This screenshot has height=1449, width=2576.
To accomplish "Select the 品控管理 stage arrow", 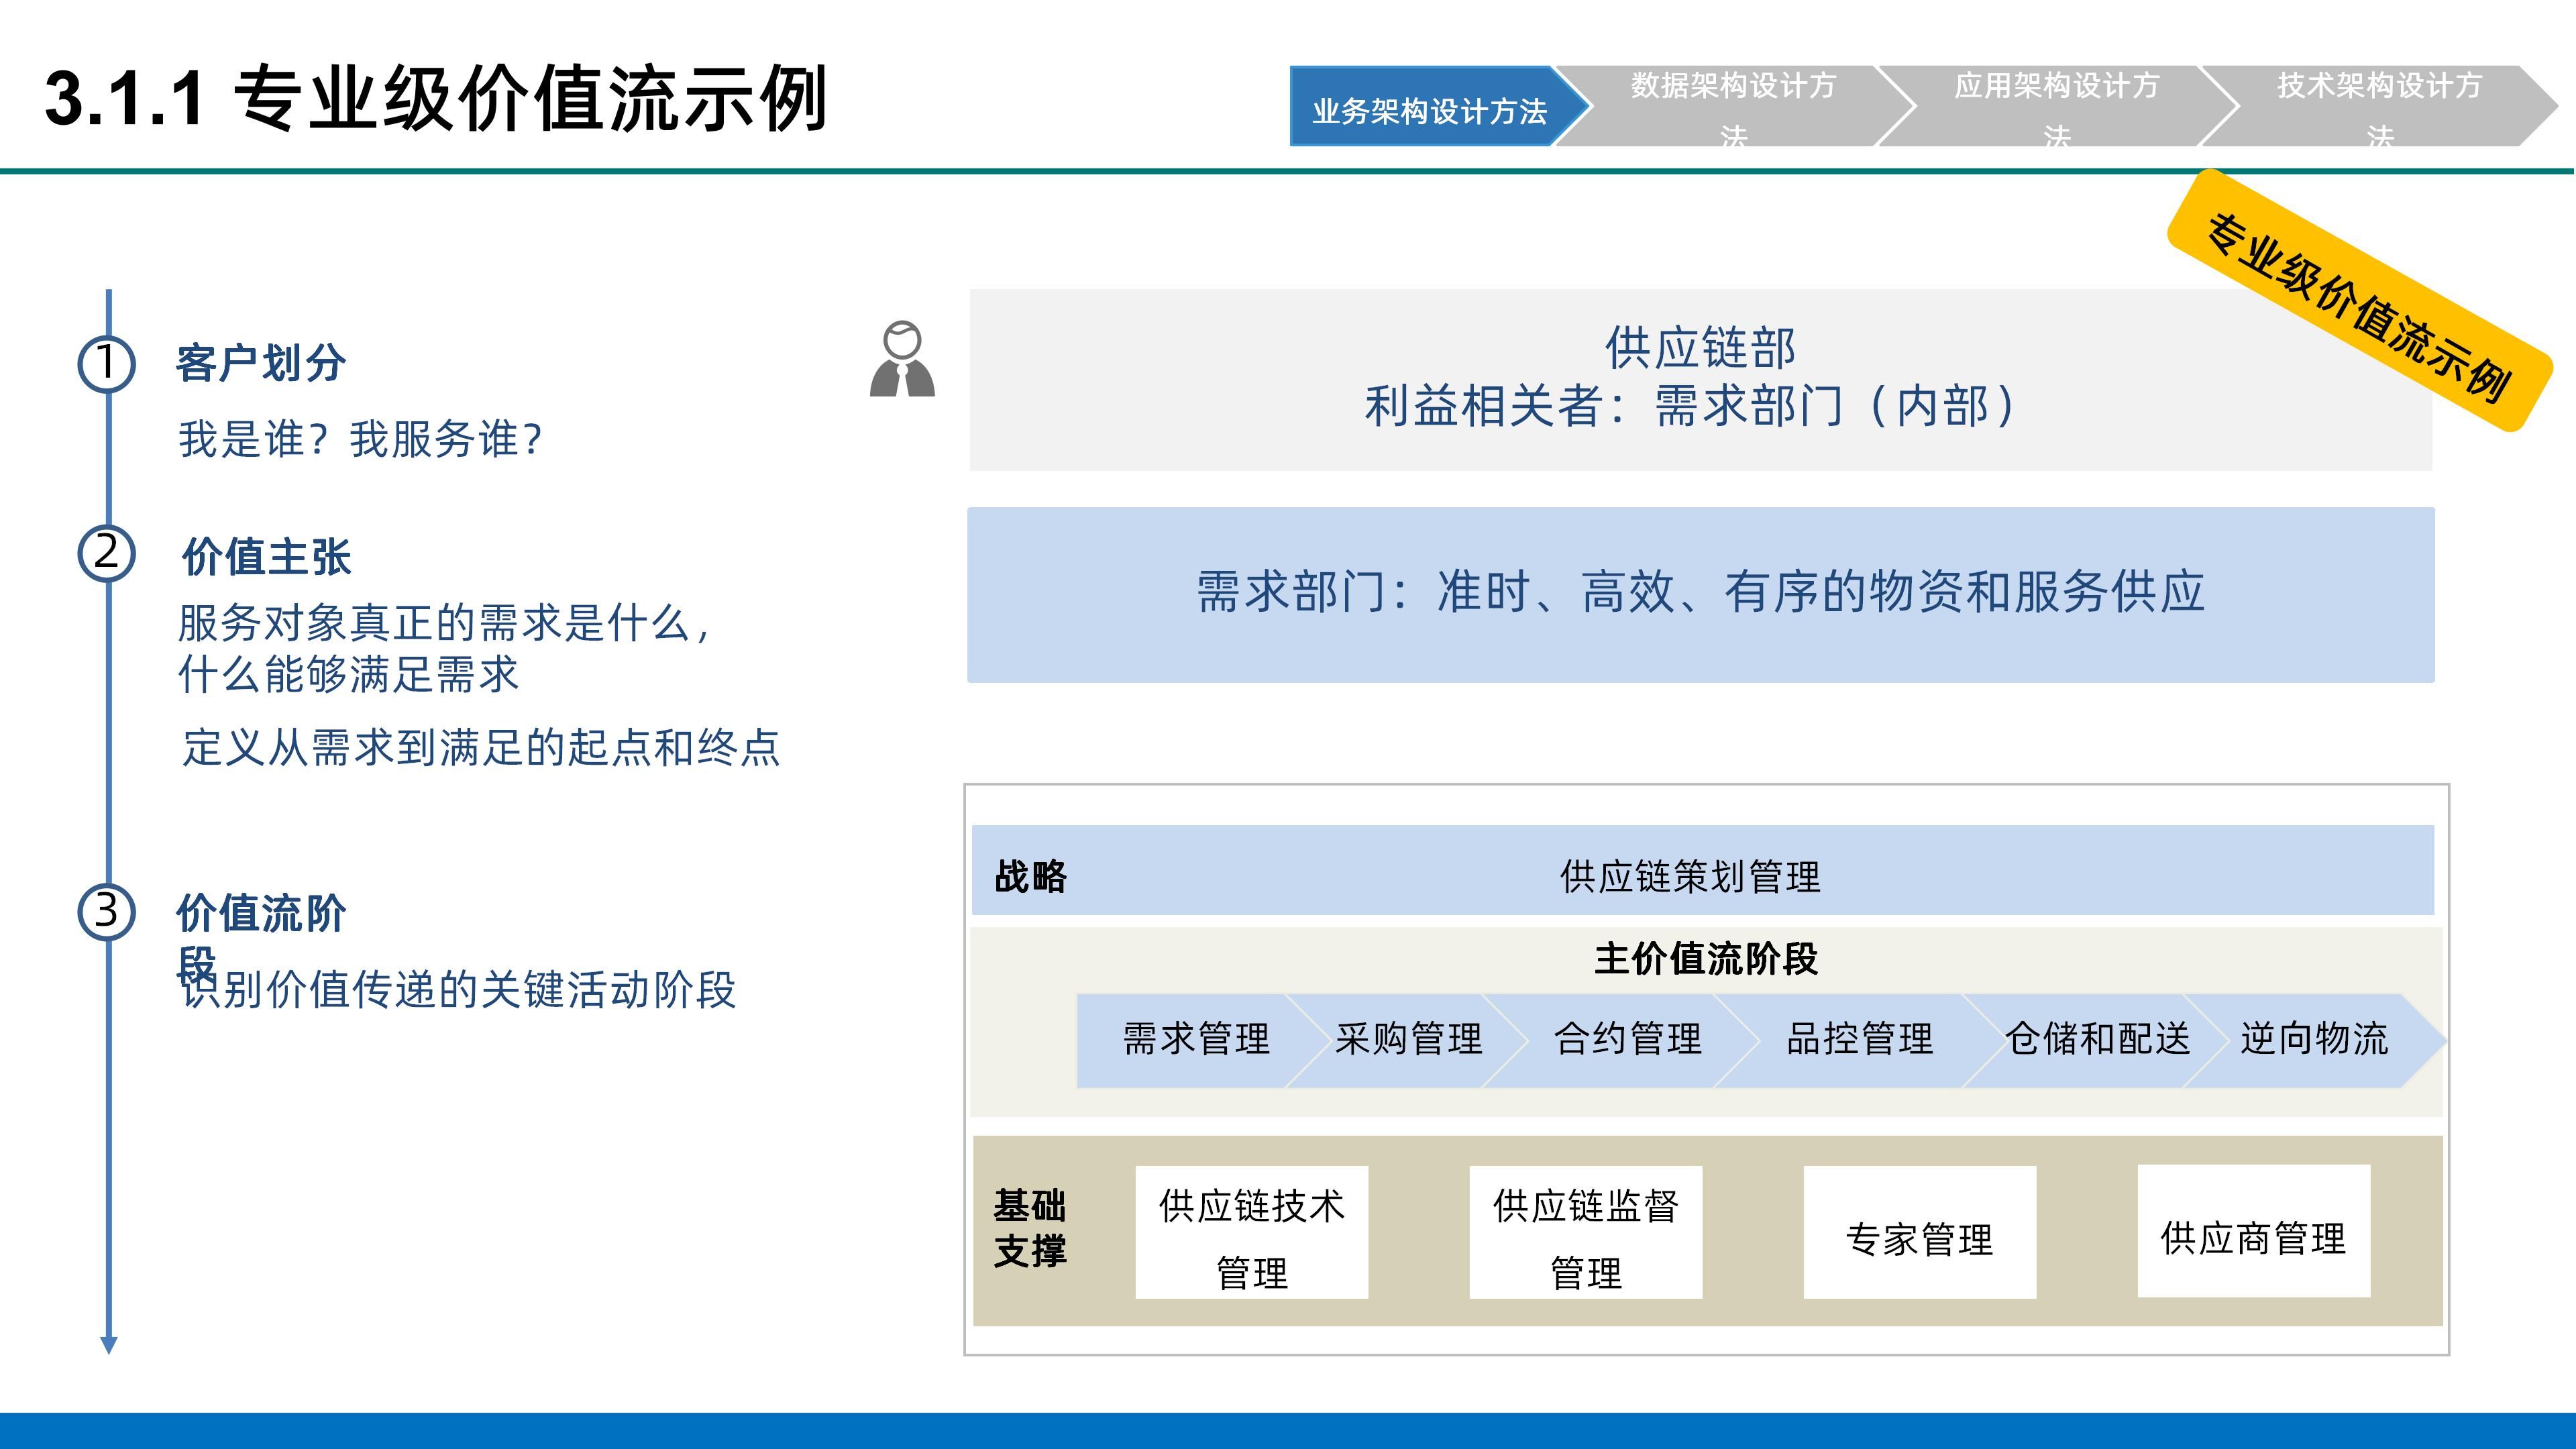I will pyautogui.click(x=1859, y=1040).
